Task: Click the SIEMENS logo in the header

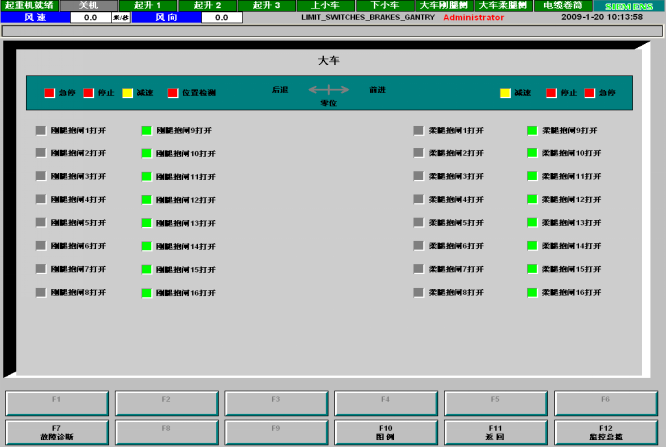Action: [629, 5]
